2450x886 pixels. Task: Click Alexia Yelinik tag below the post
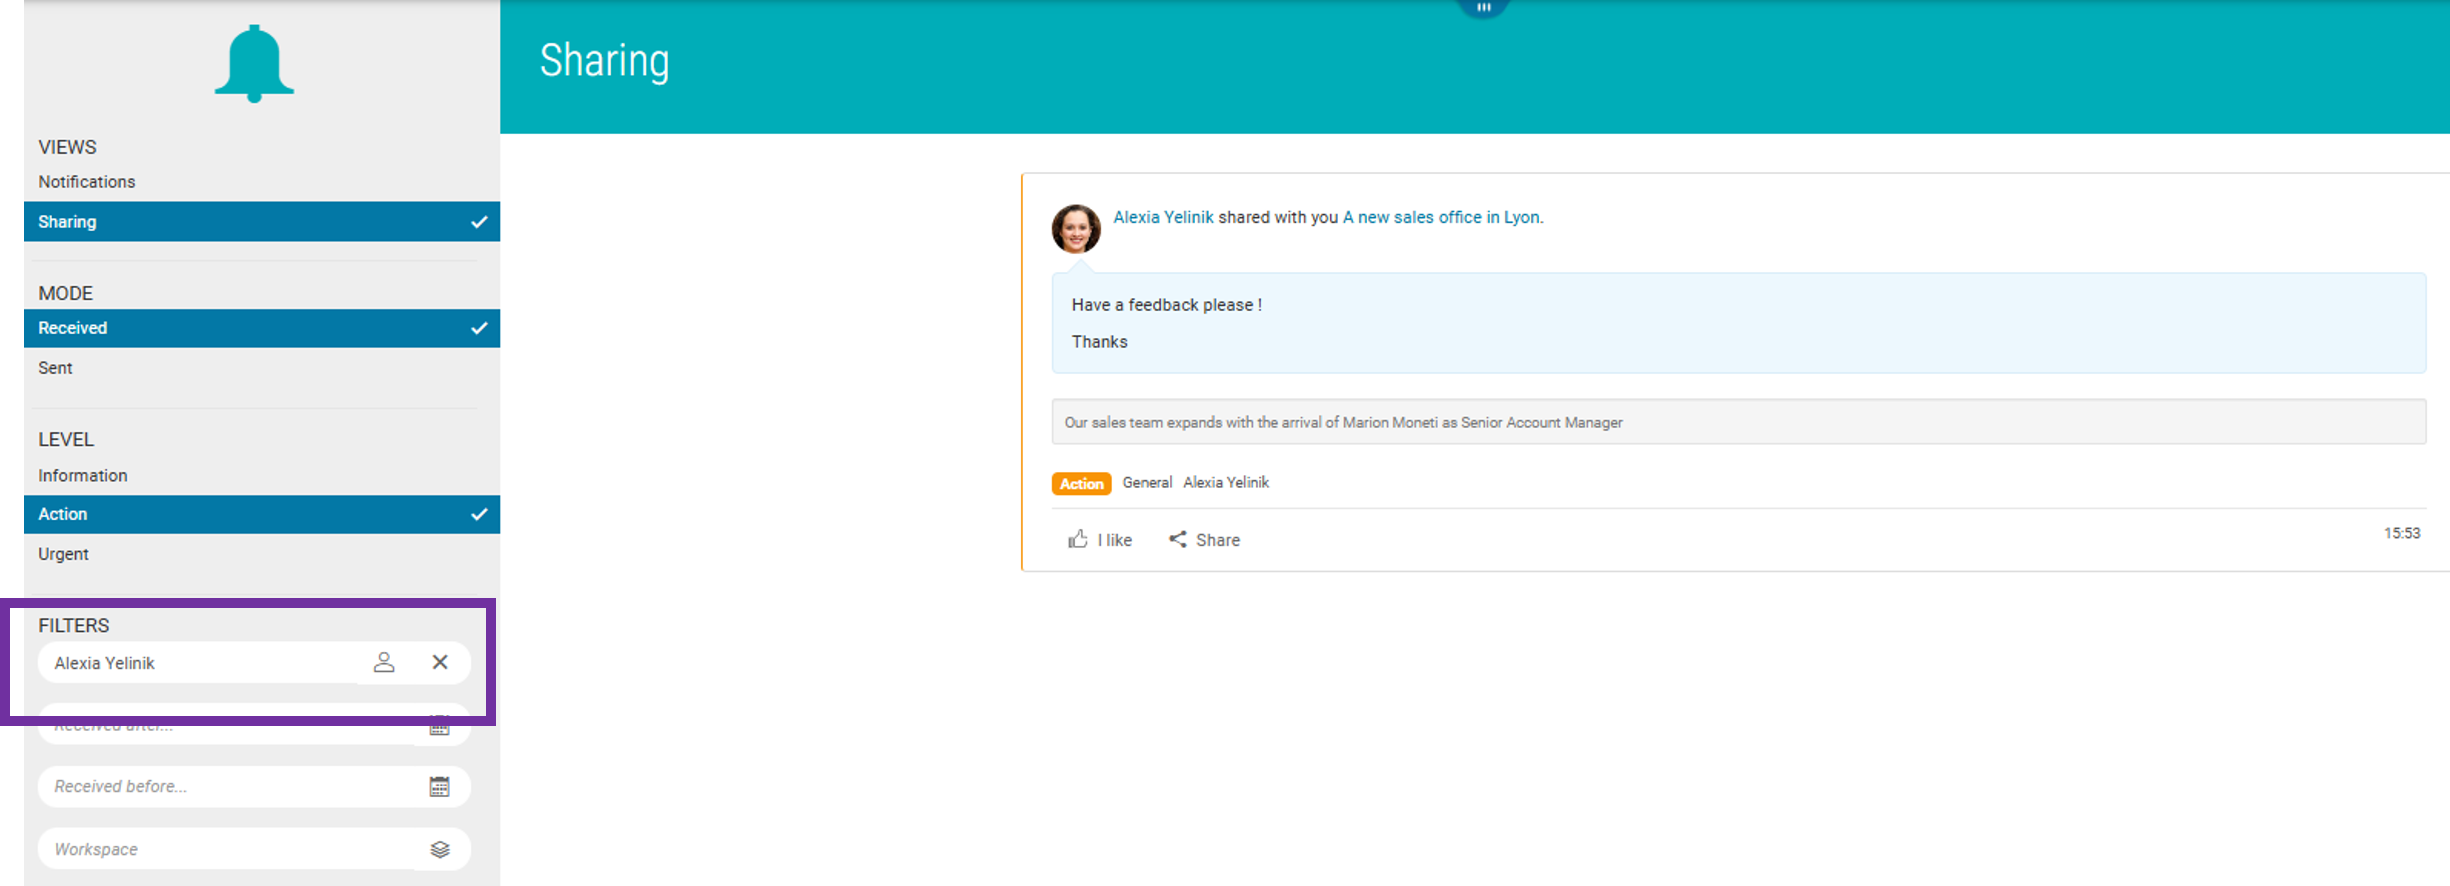(1226, 482)
